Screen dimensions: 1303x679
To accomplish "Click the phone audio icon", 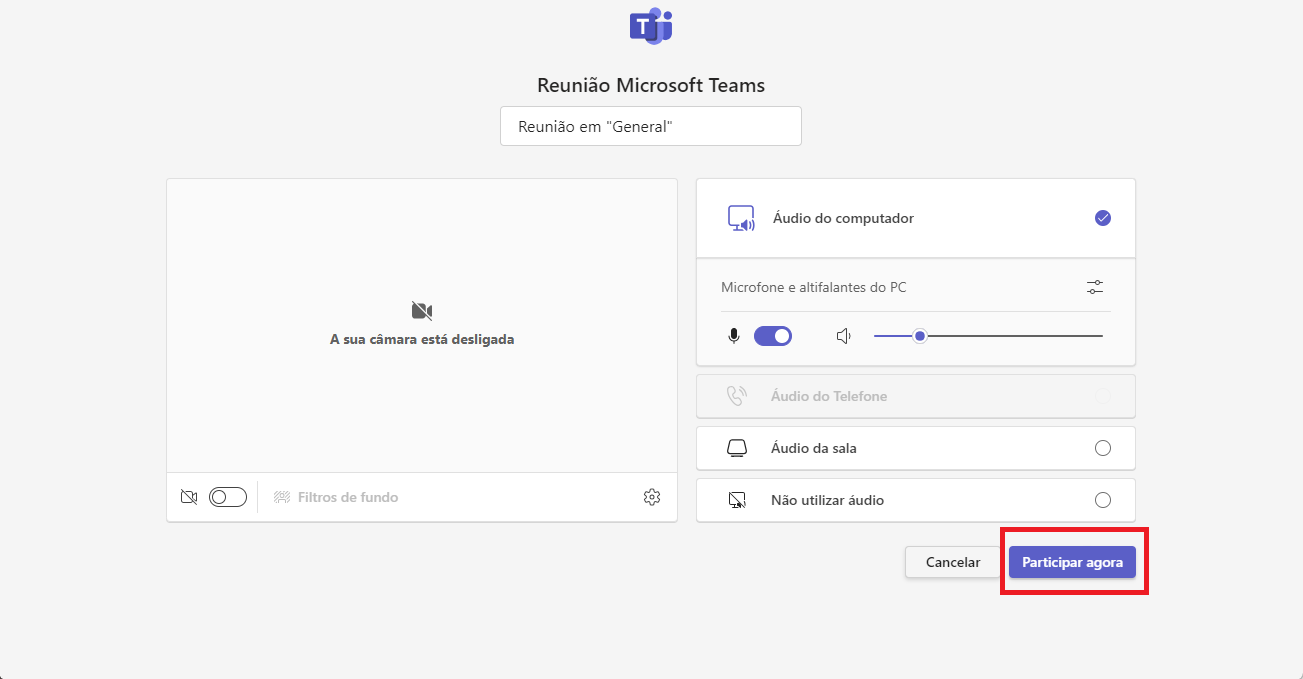I will coord(737,396).
